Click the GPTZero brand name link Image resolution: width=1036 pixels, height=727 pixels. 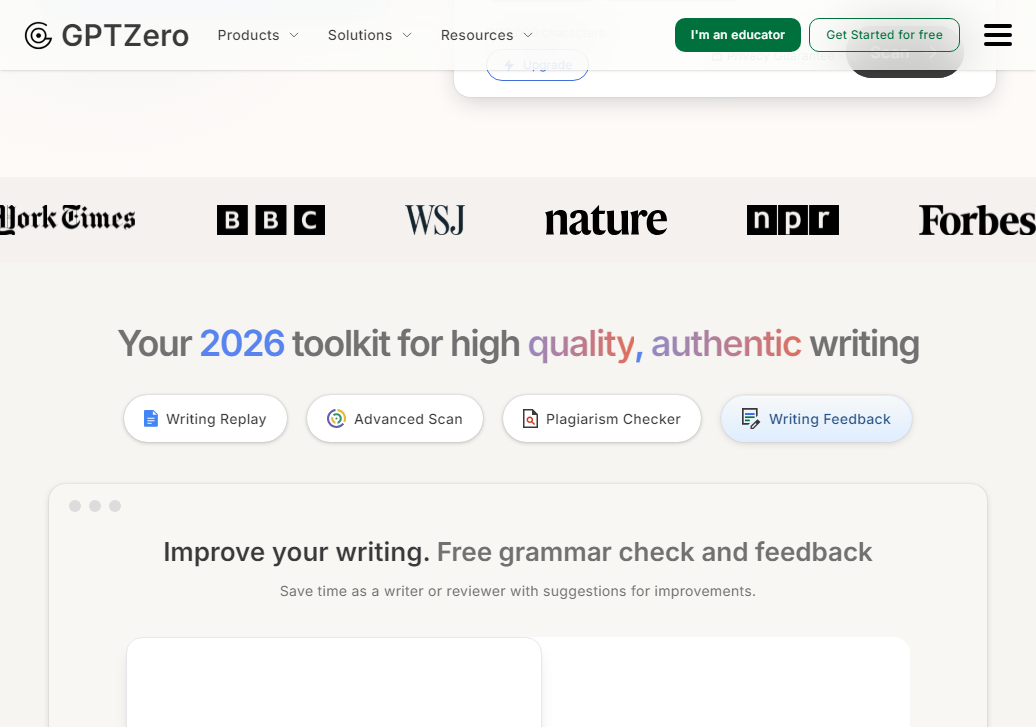click(x=125, y=36)
